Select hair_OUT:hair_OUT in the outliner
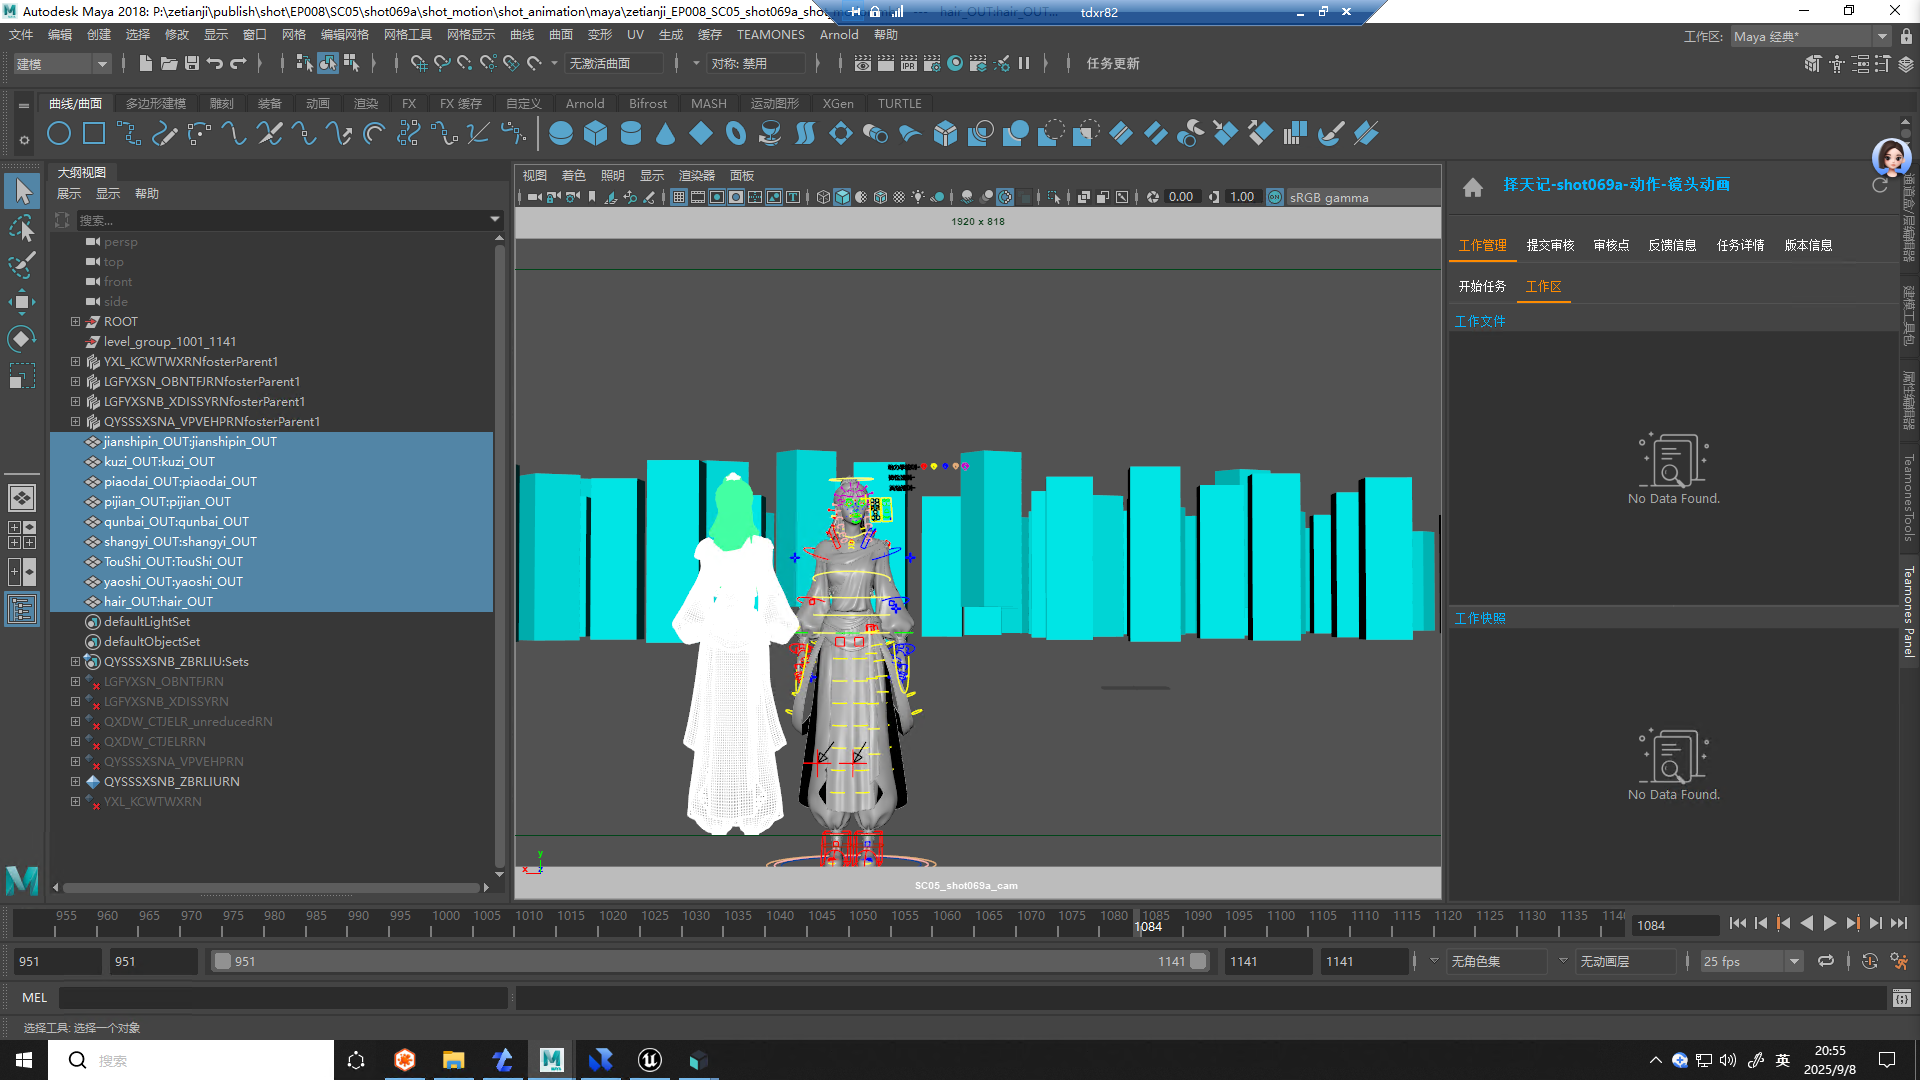 pyautogui.click(x=158, y=601)
